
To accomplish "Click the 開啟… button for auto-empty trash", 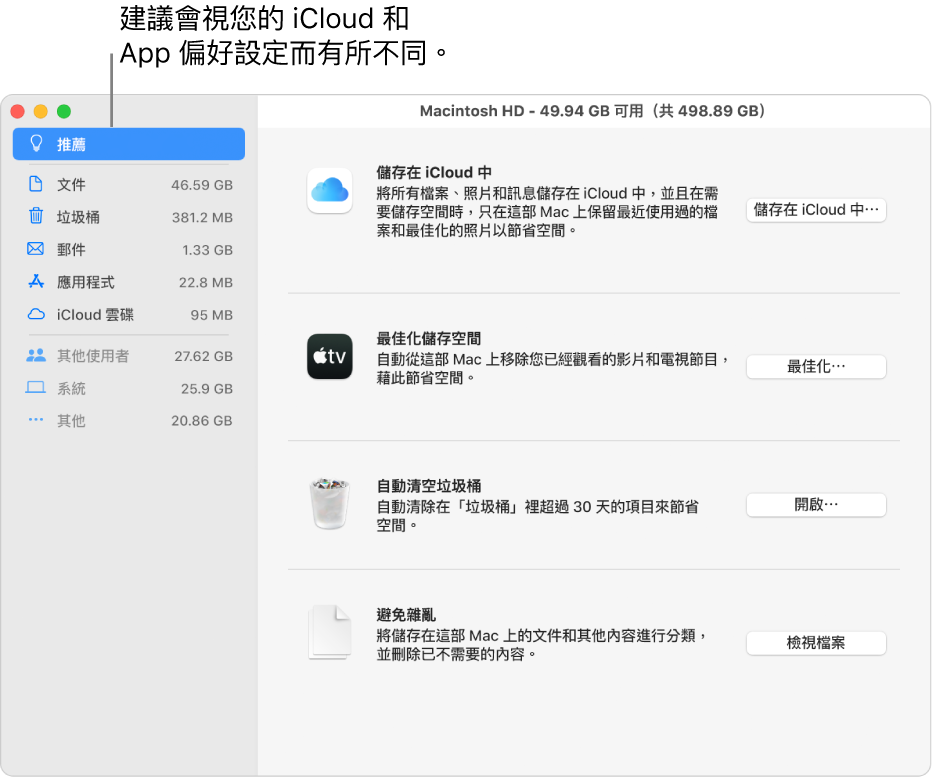I will 816,505.
